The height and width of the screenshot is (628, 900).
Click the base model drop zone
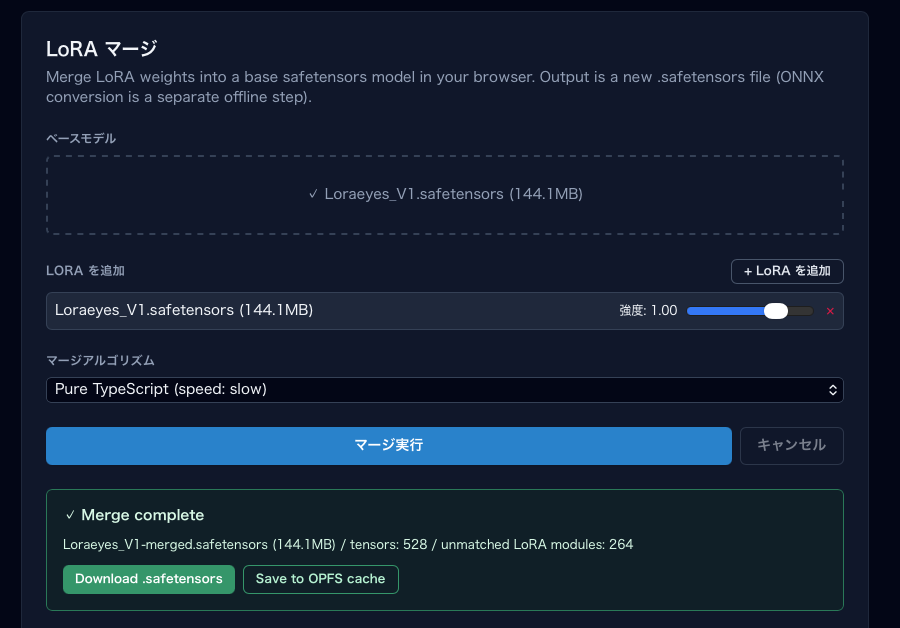[x=444, y=195]
